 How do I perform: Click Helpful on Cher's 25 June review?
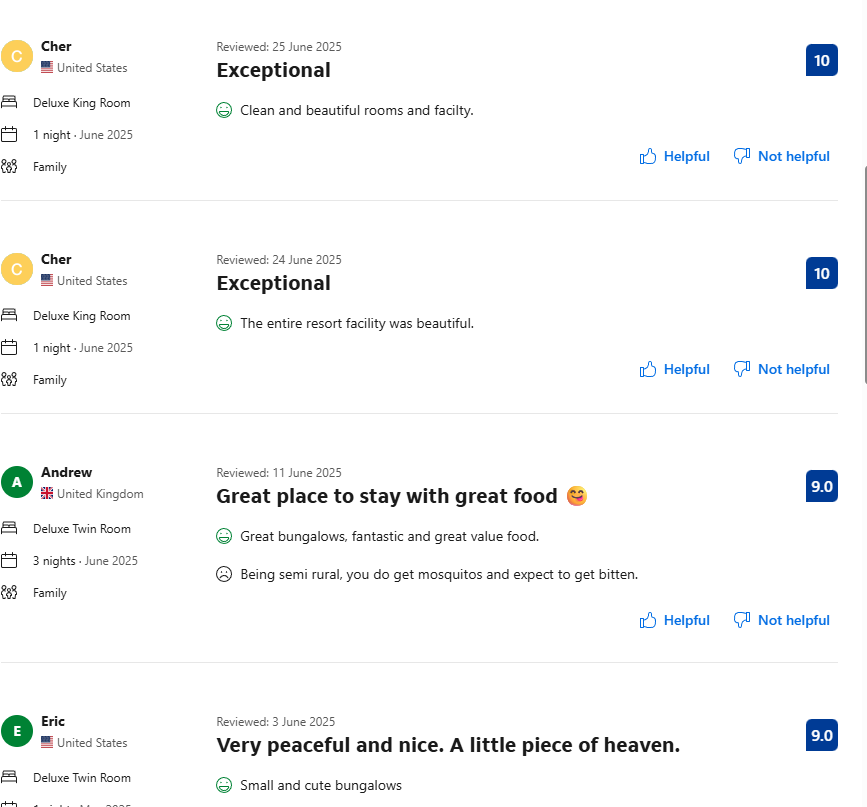pos(675,156)
